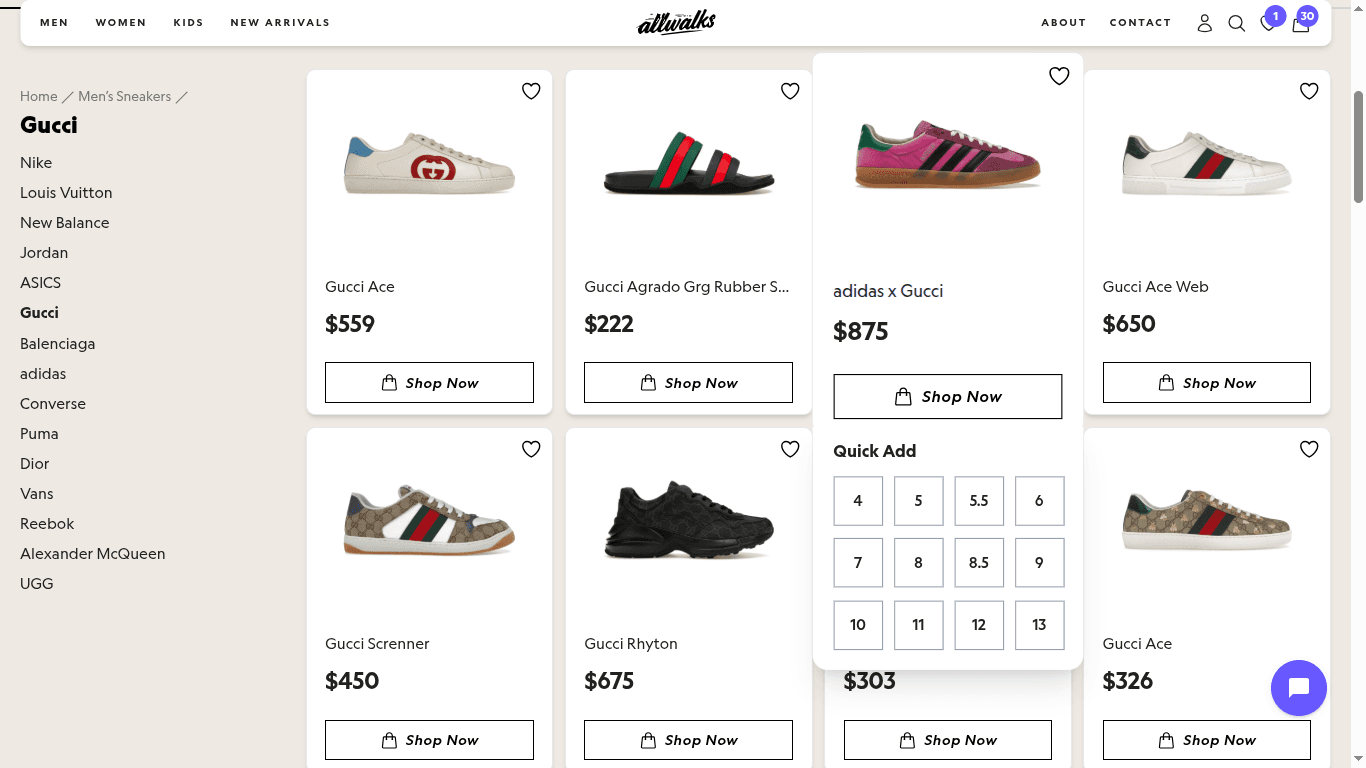The width and height of the screenshot is (1366, 768).
Task: Click Shop Now on Gucci Screnner
Action: pos(429,740)
